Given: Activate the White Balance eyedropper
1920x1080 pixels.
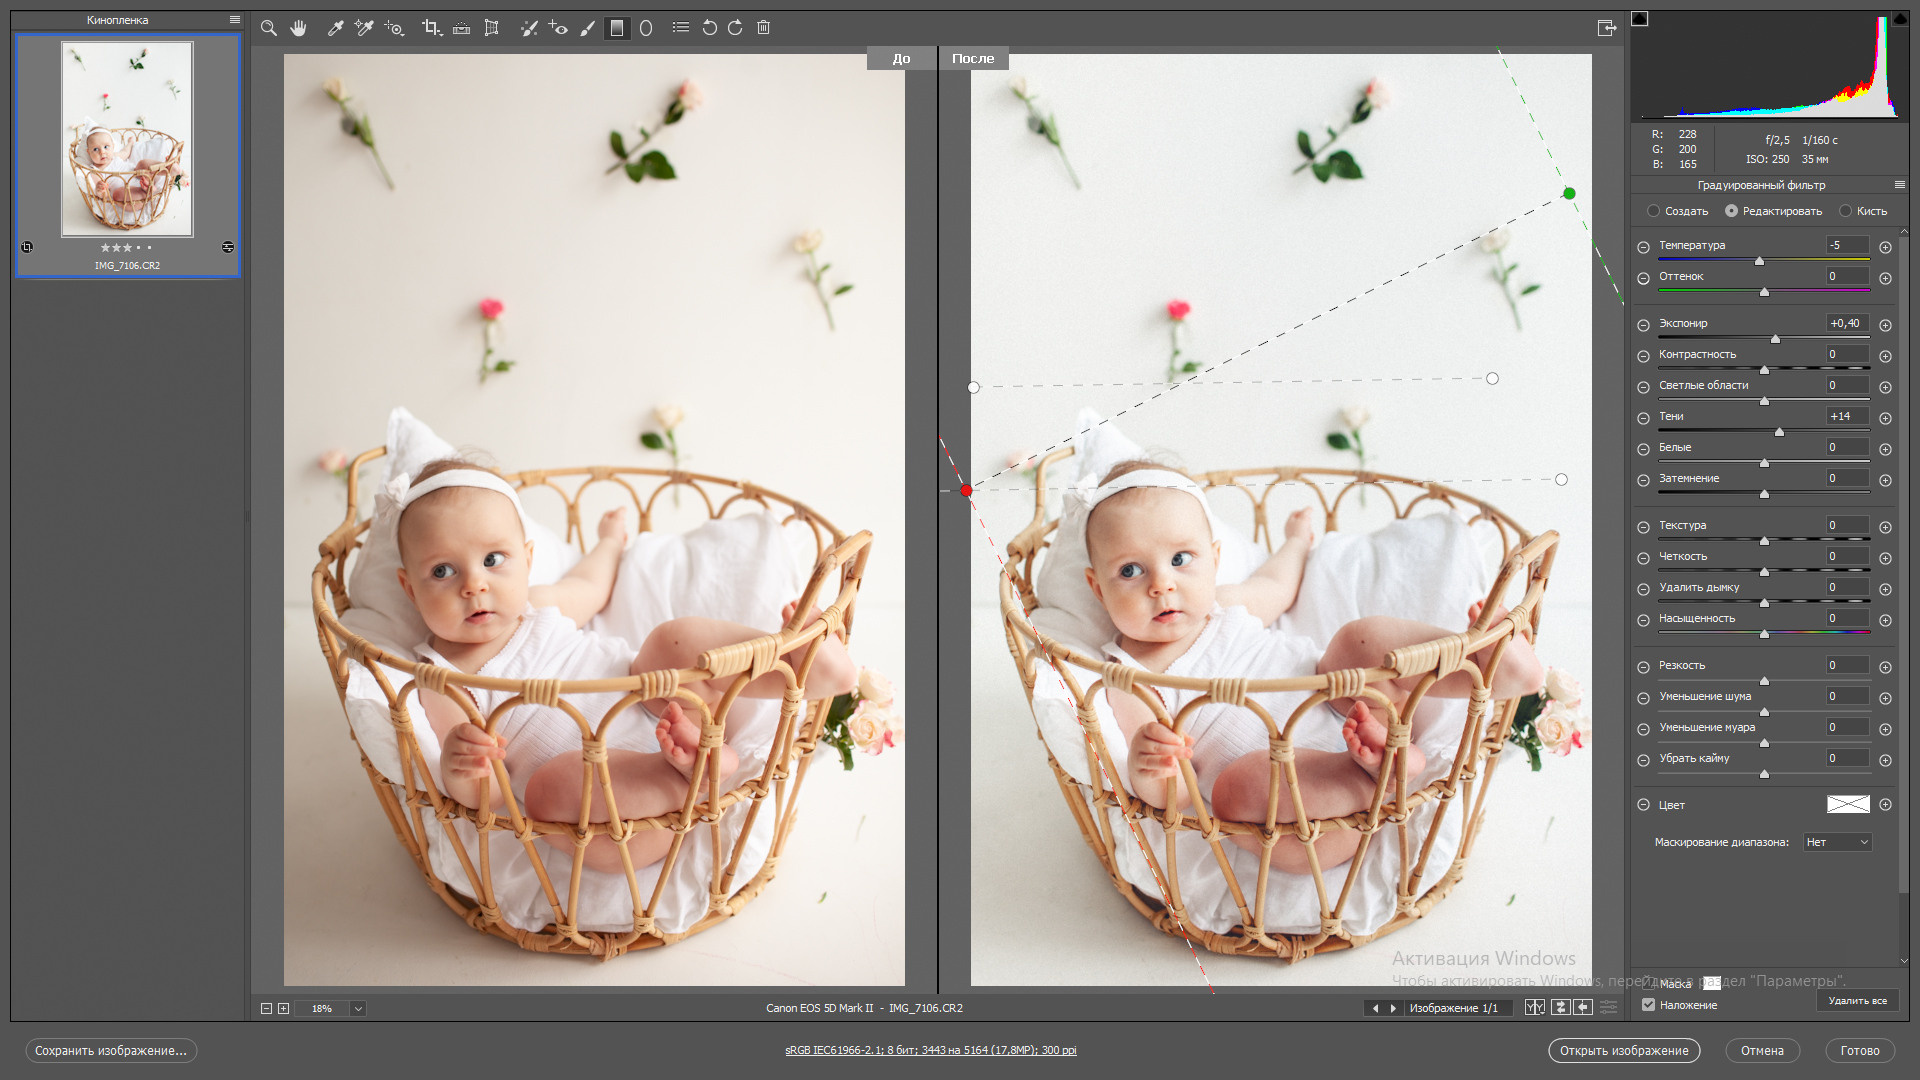Looking at the screenshot, I should (335, 28).
